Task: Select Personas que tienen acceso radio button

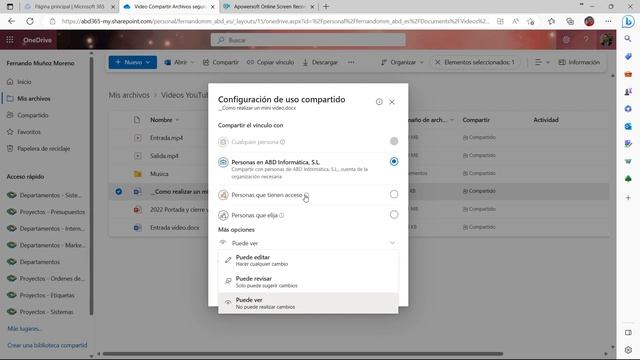Action: point(394,194)
